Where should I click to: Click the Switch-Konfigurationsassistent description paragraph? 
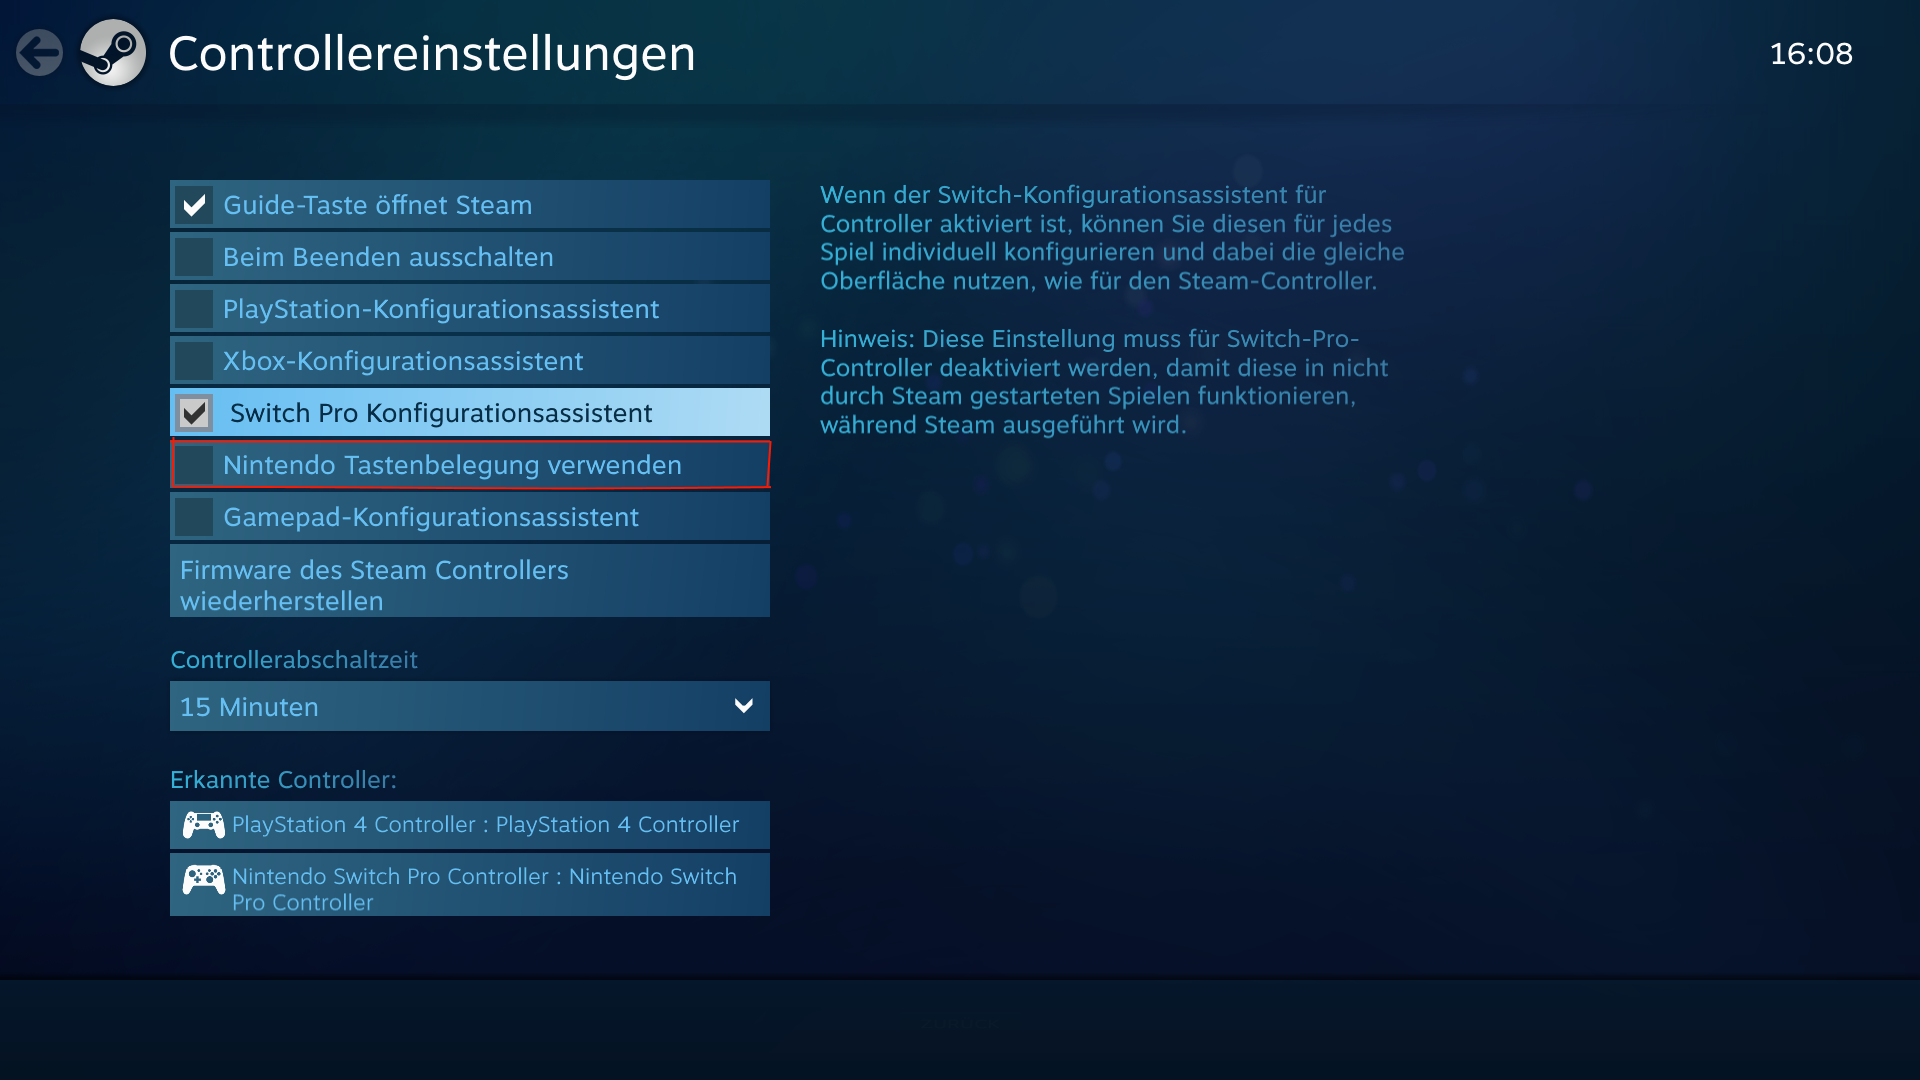(1112, 238)
